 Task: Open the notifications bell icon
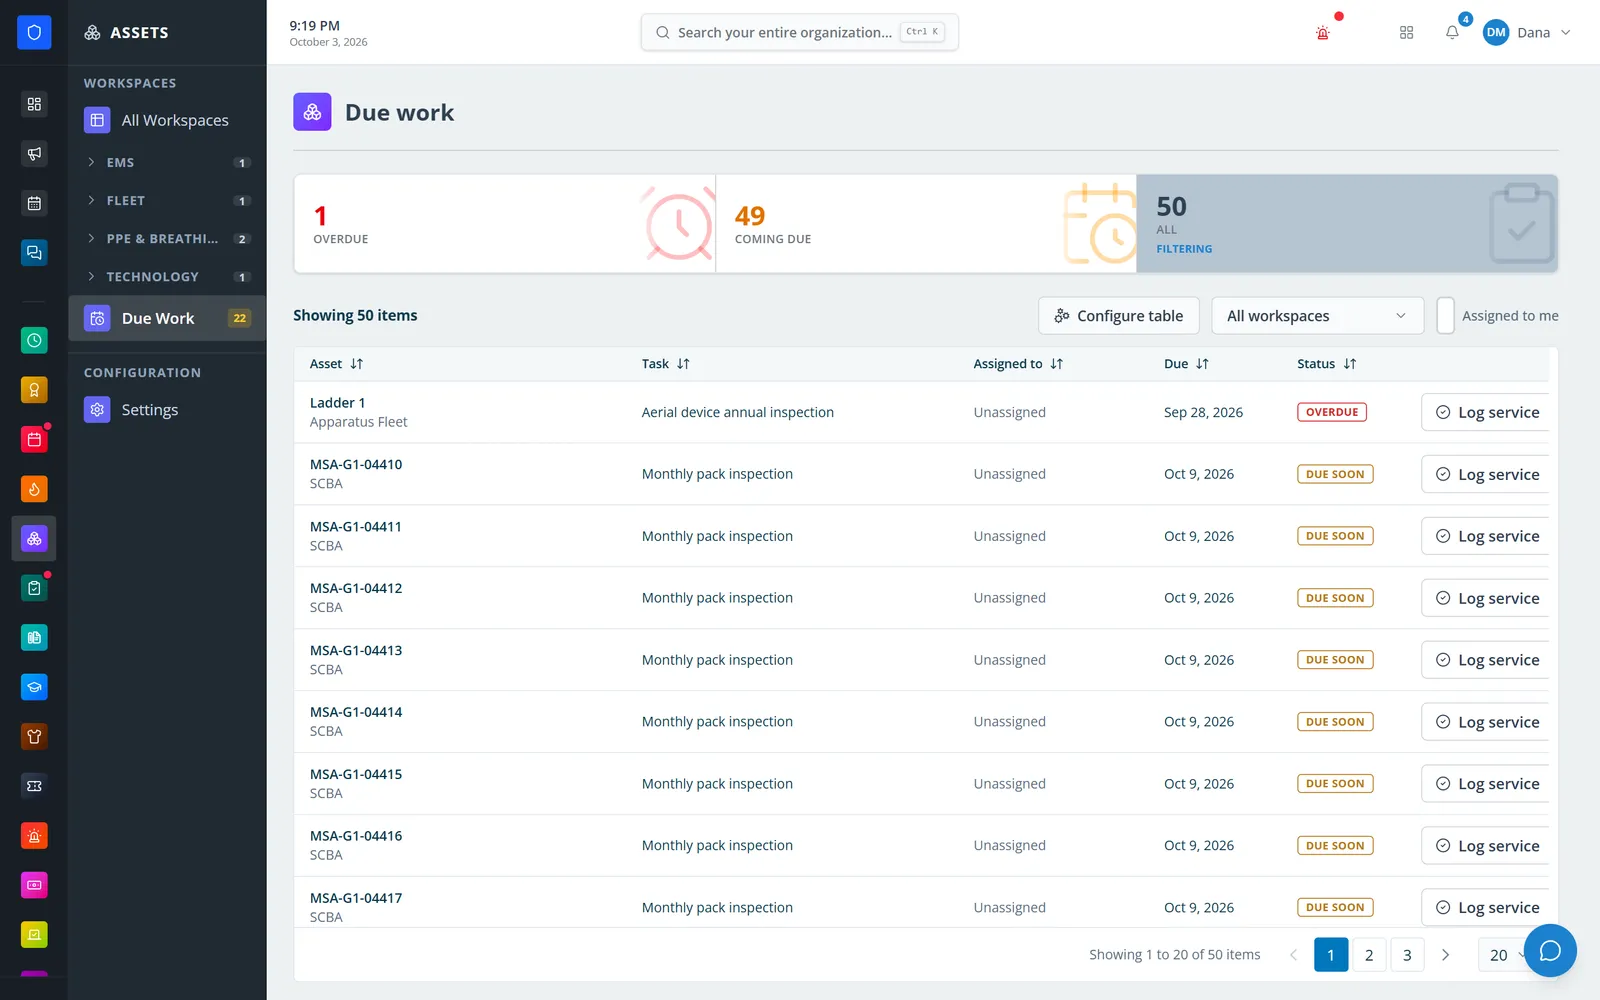[x=1452, y=32]
